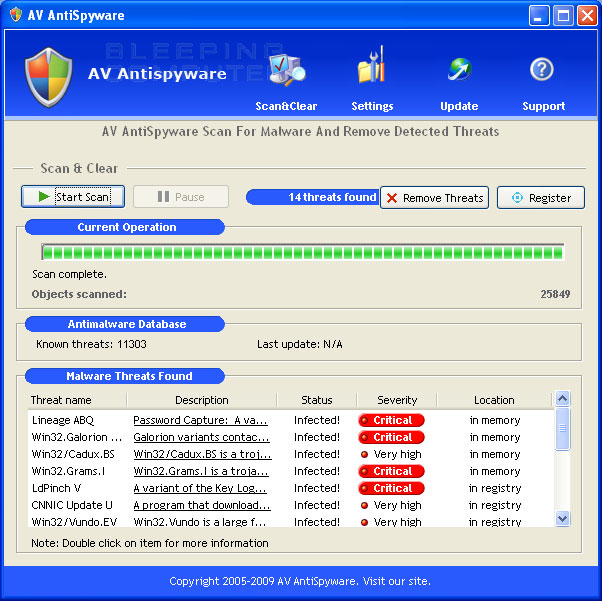Screen dimensions: 602x601
Task: Open the Settings tools icon
Action: pyautogui.click(x=371, y=65)
